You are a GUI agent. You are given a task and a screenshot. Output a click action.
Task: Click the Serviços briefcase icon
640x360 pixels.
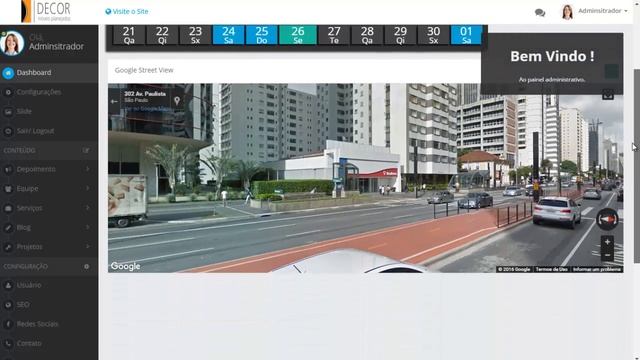(8, 208)
